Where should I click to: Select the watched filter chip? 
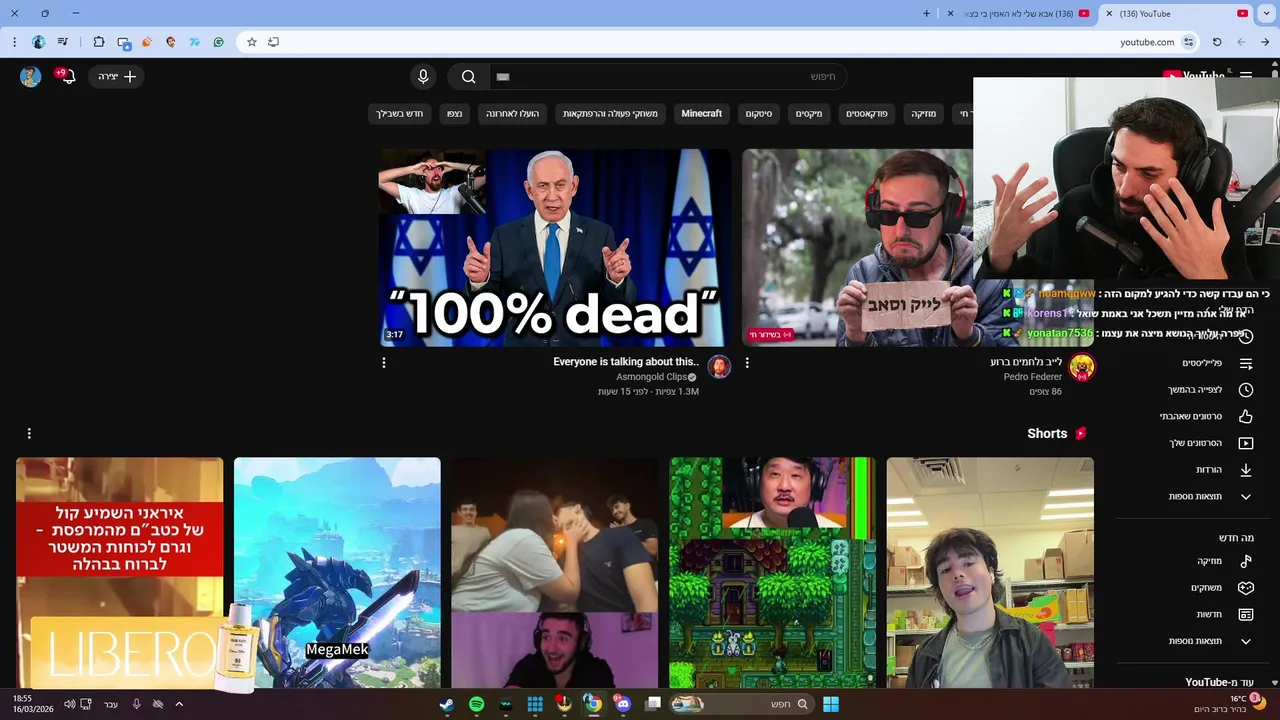click(454, 114)
